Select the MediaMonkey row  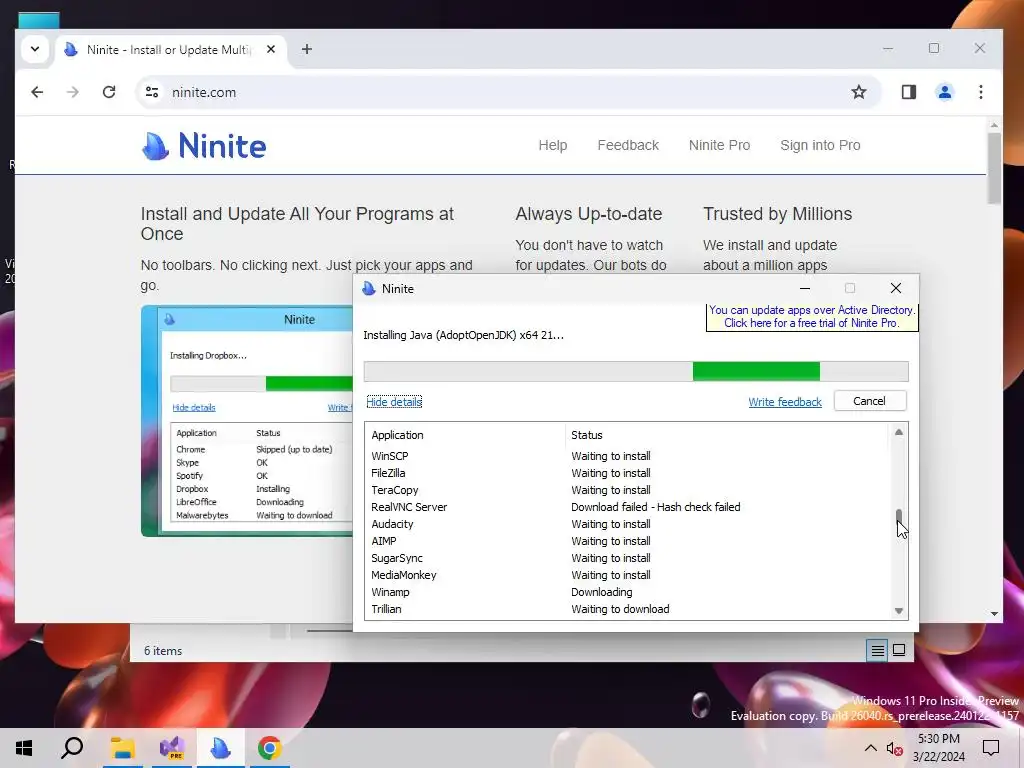click(x=627, y=575)
